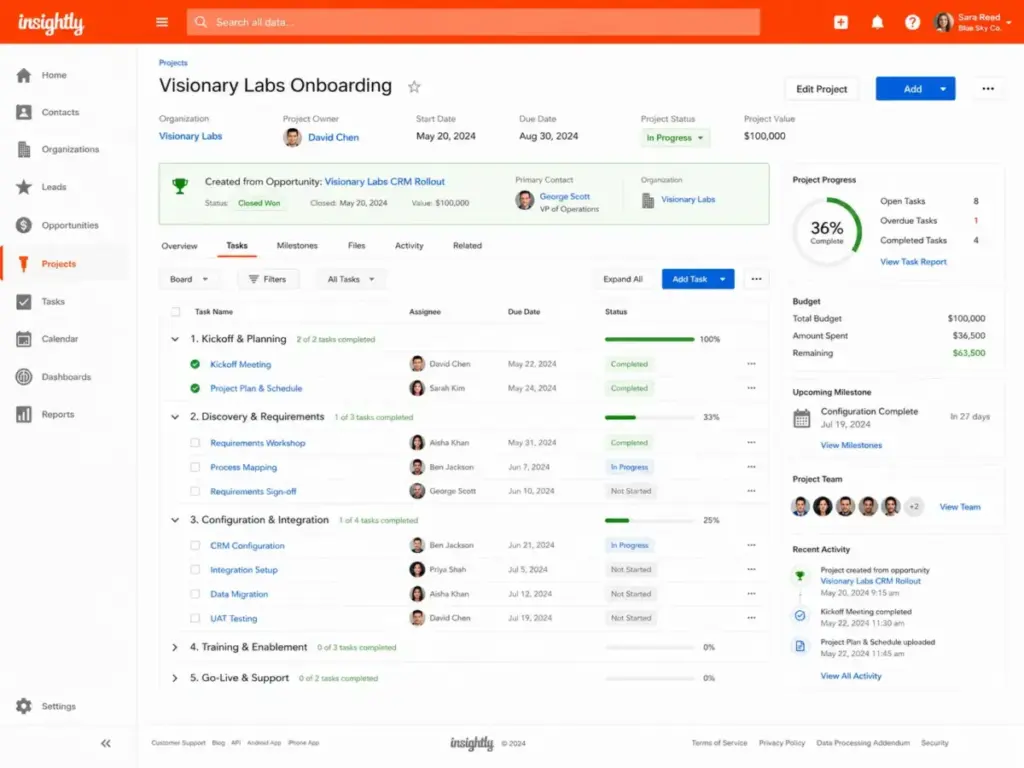This screenshot has width=1024, height=768.
Task: Open the Visionary Labs CRM Rollout opportunity link
Action: point(385,182)
